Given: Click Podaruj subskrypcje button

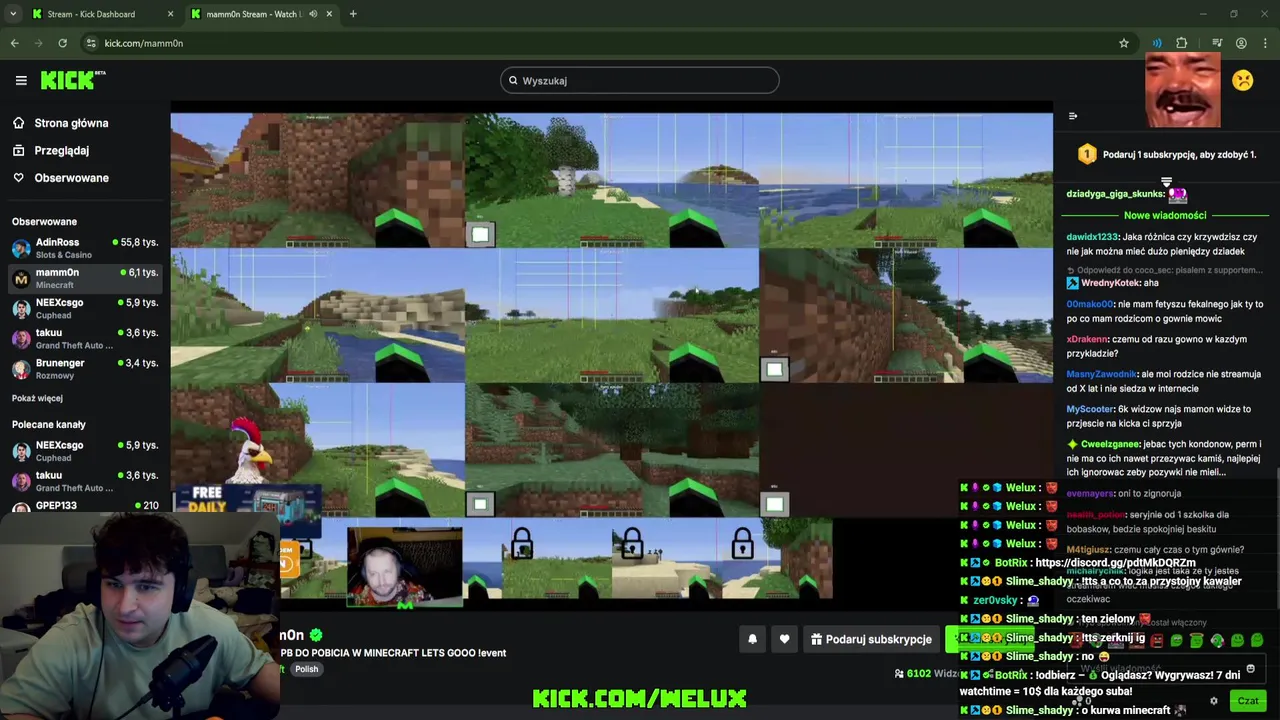Looking at the screenshot, I should click(x=871, y=639).
